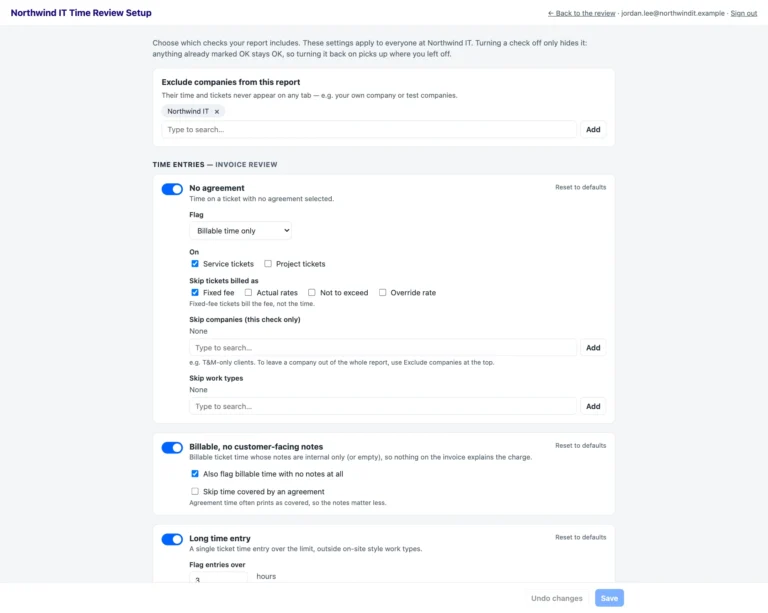Disable the Long time entry check

[172, 539]
